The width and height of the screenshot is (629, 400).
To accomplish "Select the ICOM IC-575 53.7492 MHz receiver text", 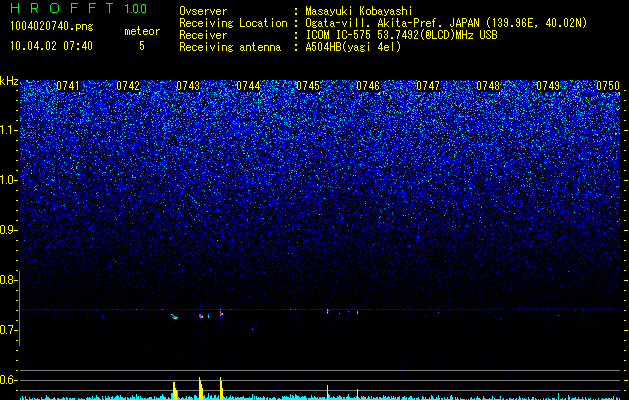I will click(x=401, y=35).
